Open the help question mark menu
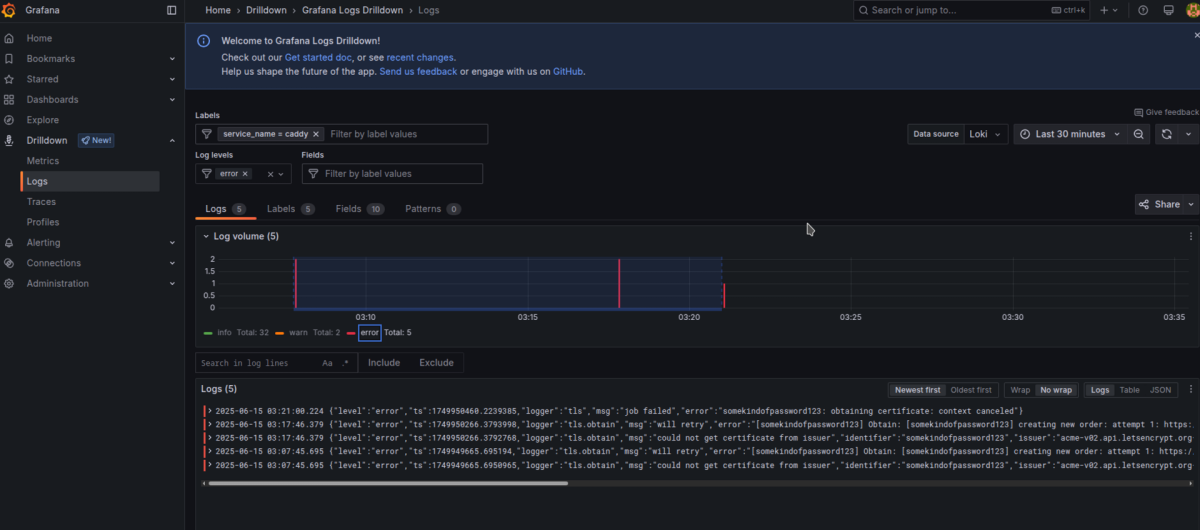This screenshot has width=1200, height=530. pyautogui.click(x=1143, y=10)
